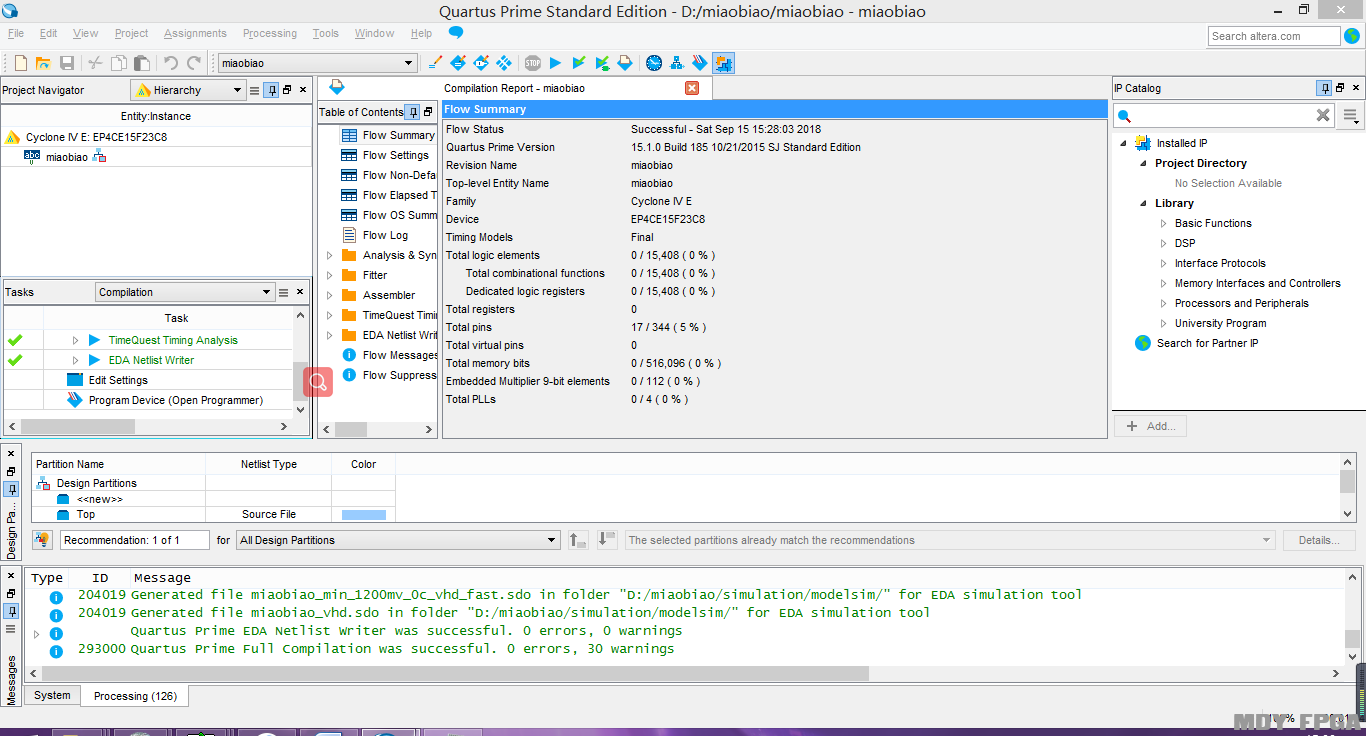Open Edit Settings in Tasks pane

(118, 380)
